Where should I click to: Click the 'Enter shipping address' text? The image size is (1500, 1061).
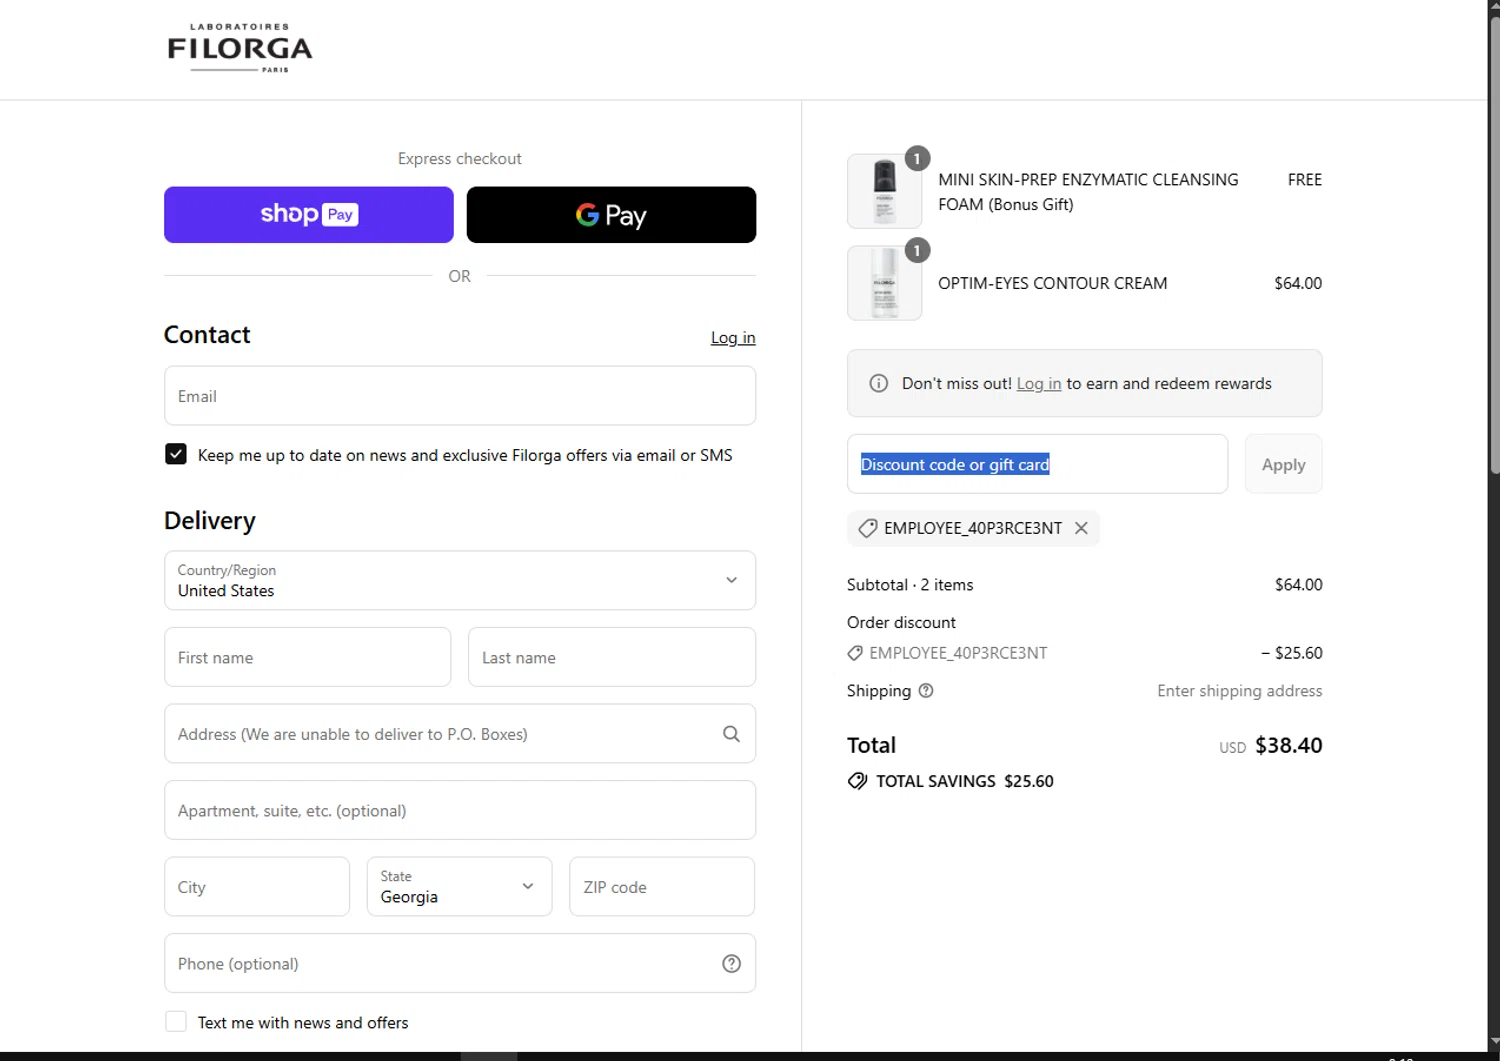1240,691
